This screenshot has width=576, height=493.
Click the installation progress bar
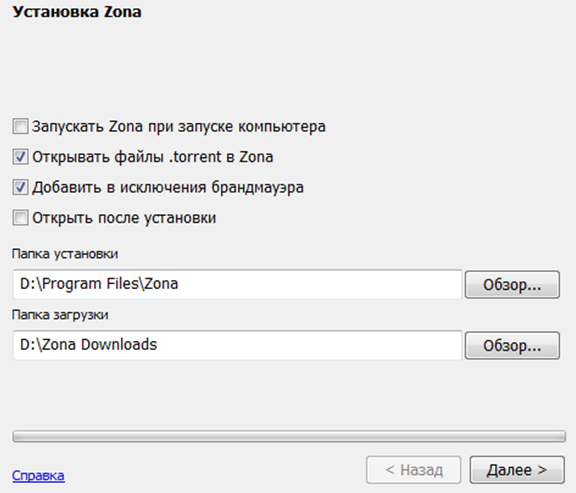pos(289,436)
